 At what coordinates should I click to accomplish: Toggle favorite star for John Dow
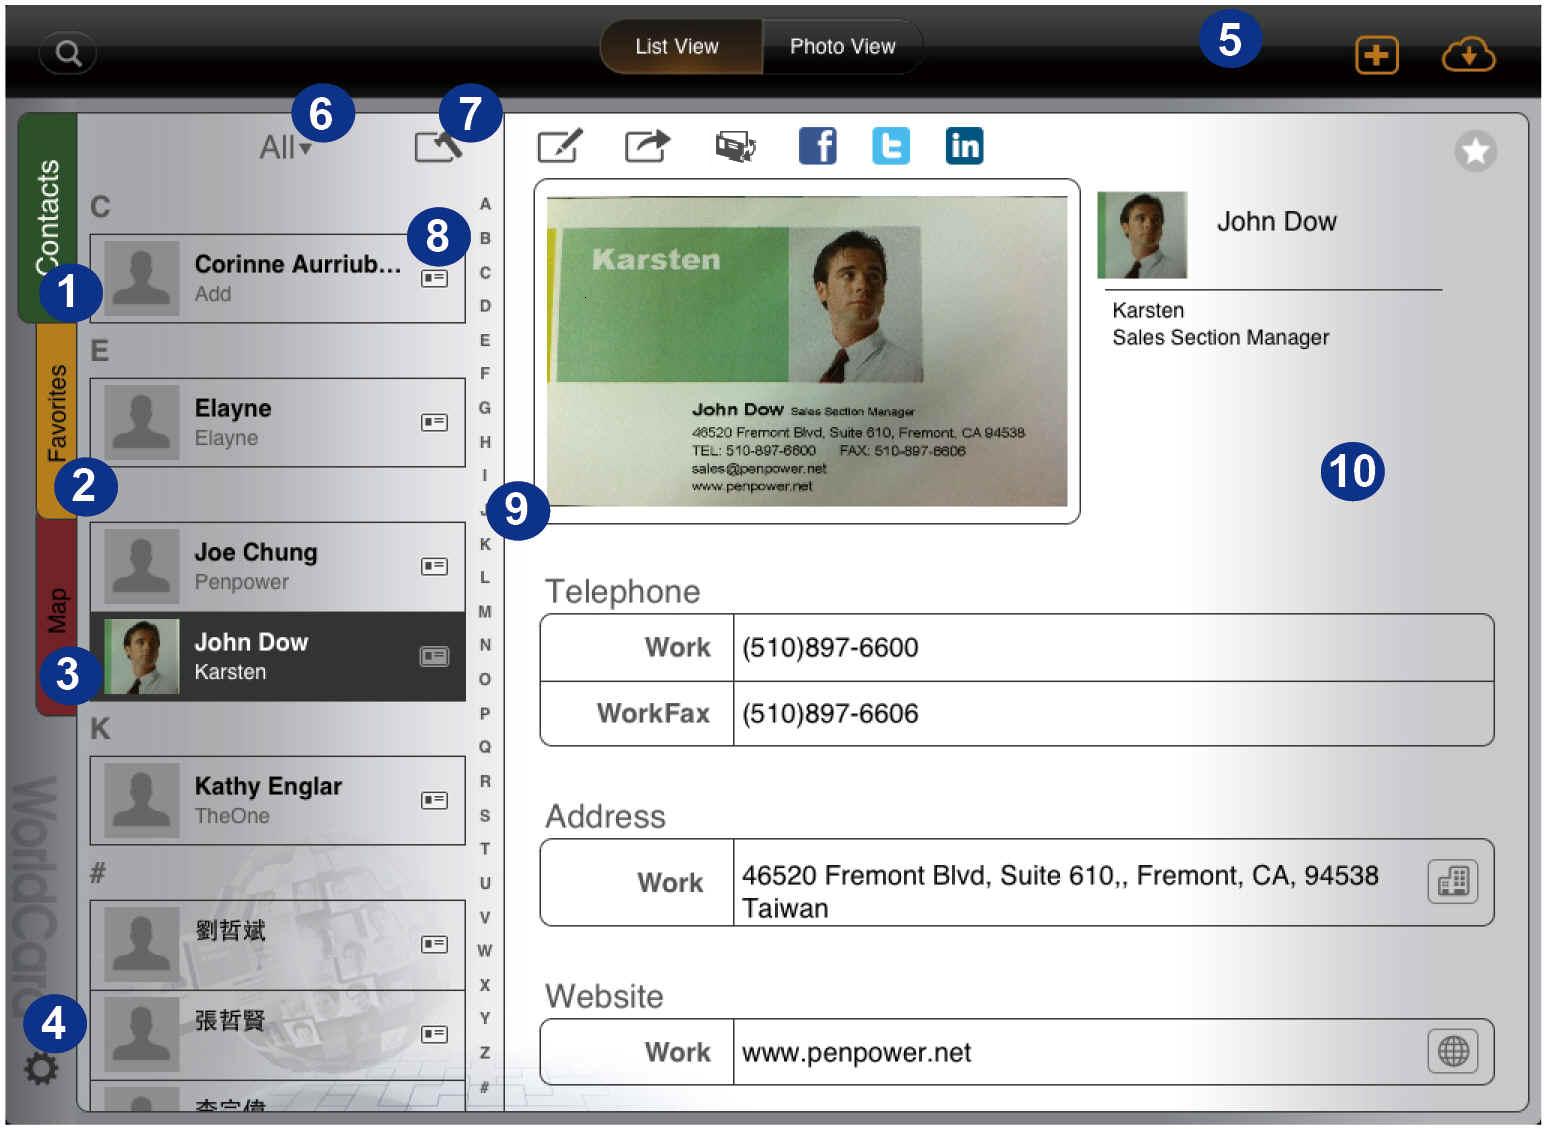click(x=1475, y=152)
